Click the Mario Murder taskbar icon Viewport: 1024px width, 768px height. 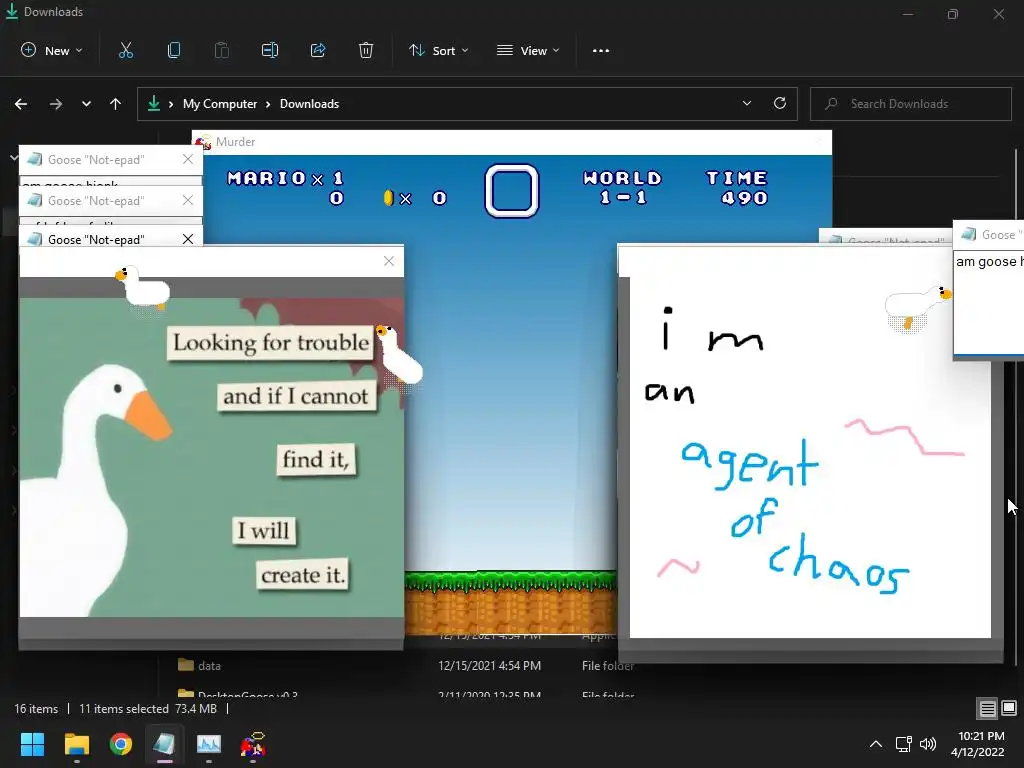click(x=253, y=744)
